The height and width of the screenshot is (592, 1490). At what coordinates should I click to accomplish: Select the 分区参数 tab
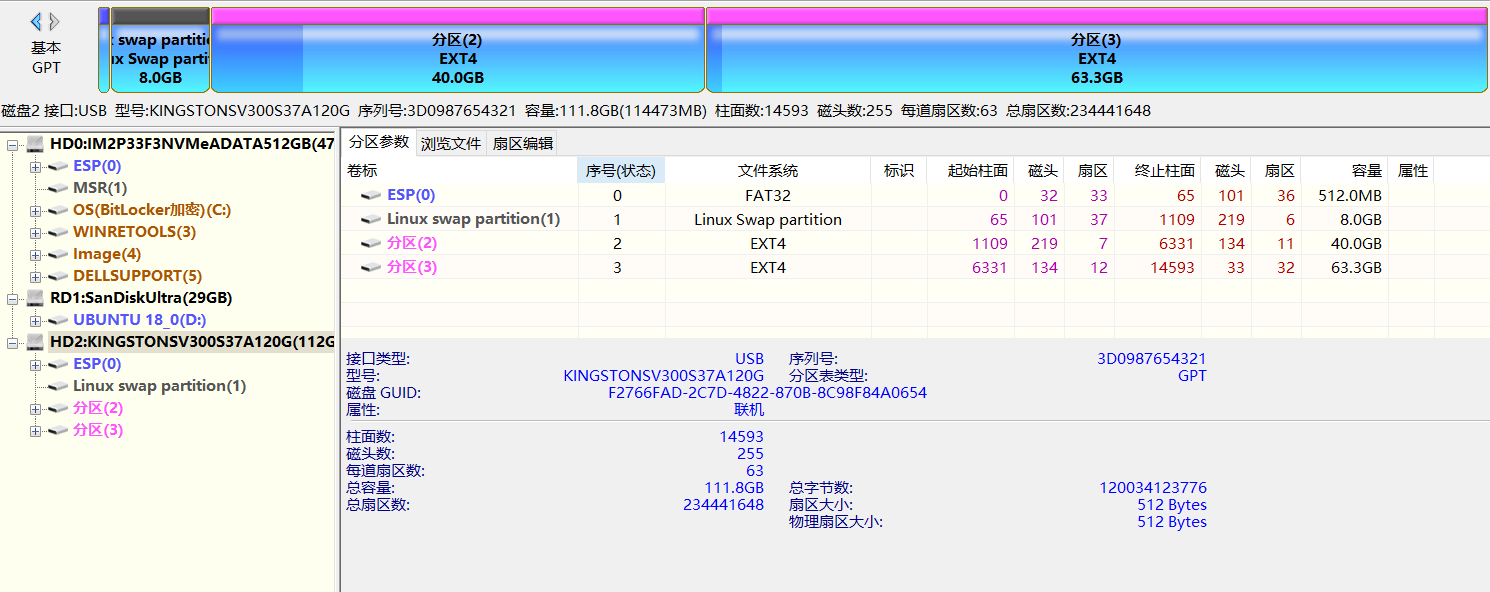pos(377,142)
